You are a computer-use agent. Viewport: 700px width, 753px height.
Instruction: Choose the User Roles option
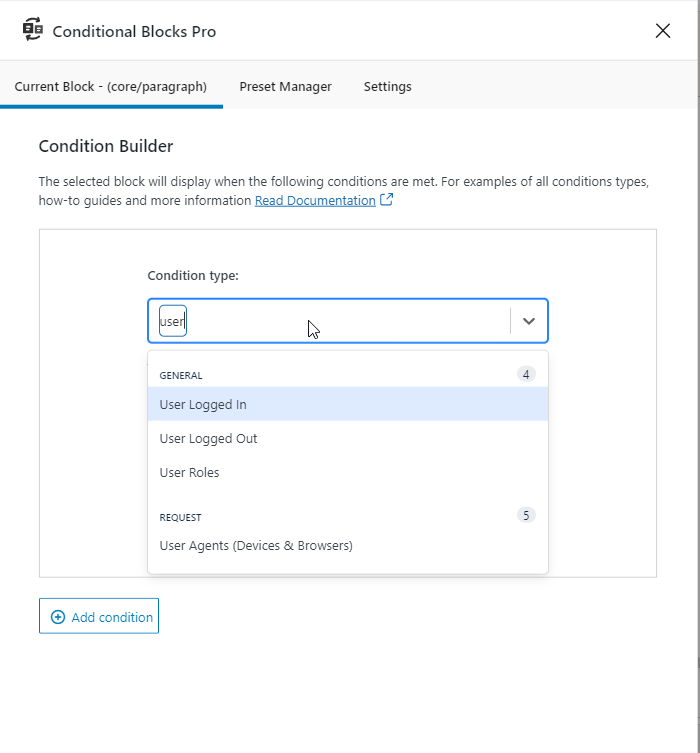pos(348,473)
